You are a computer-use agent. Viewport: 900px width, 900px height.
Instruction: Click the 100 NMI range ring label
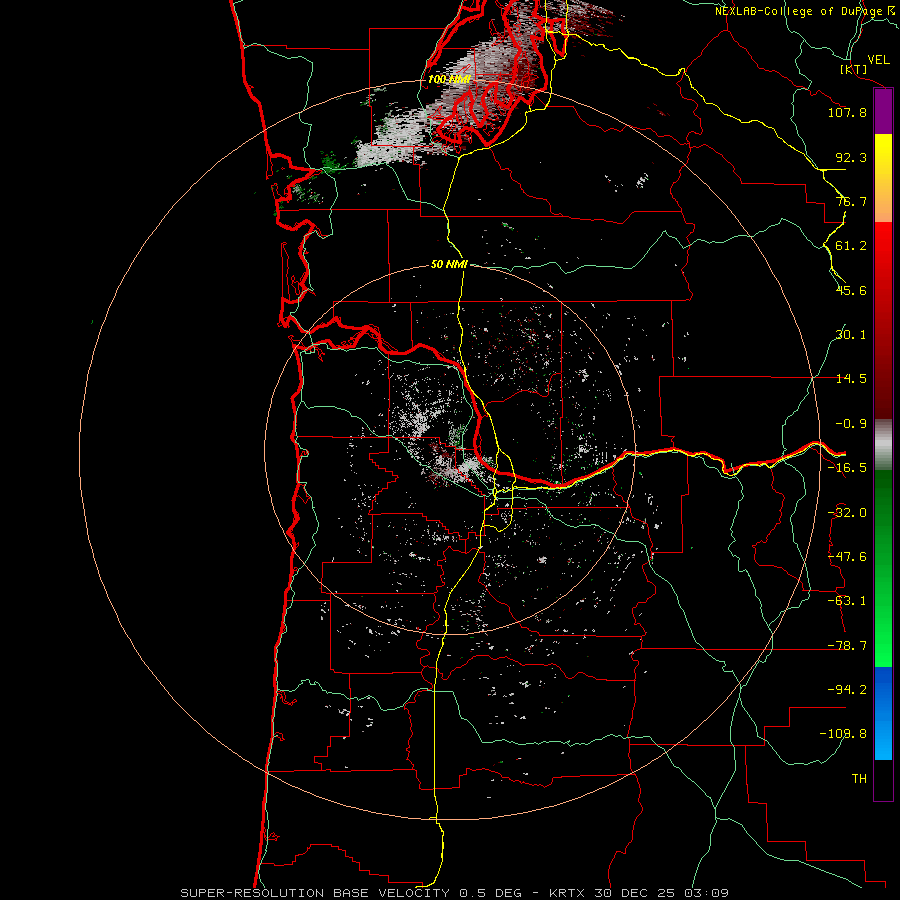(x=449, y=79)
